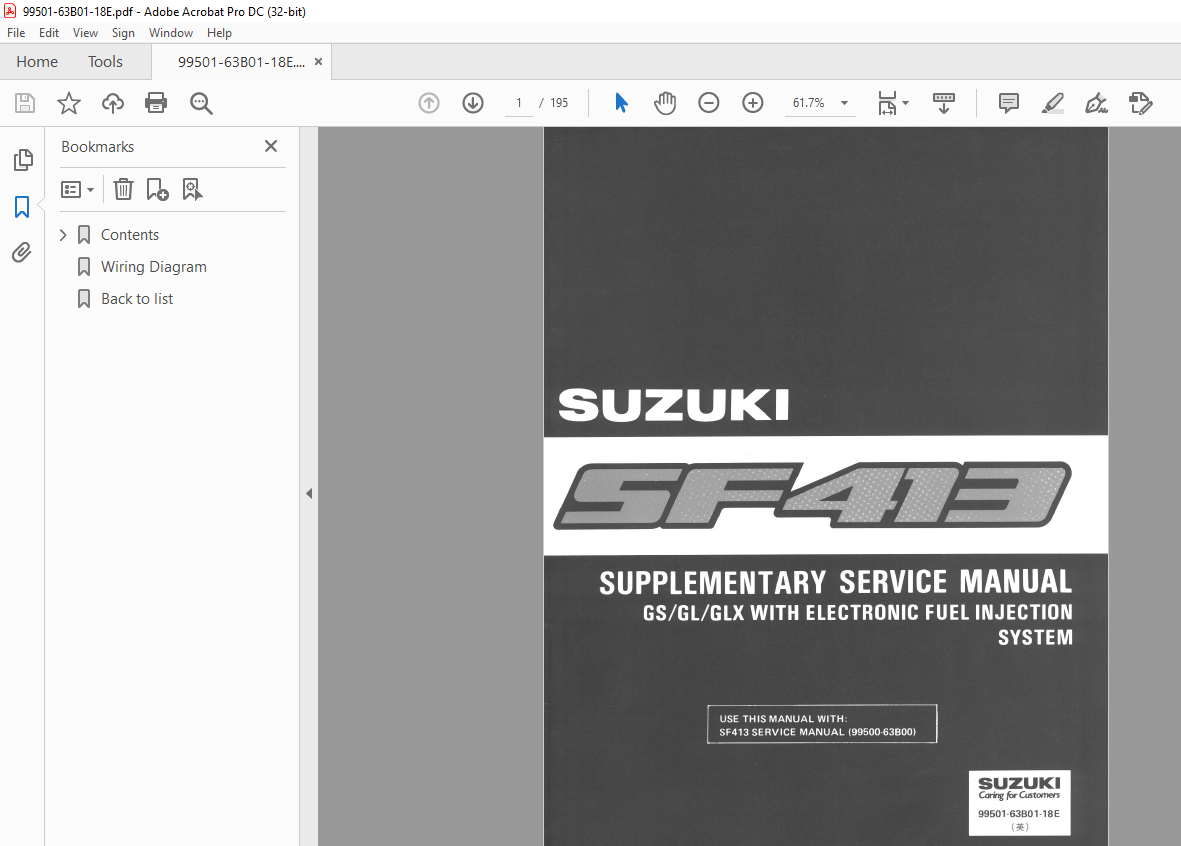
Task: Open the View menu
Action: (x=85, y=33)
